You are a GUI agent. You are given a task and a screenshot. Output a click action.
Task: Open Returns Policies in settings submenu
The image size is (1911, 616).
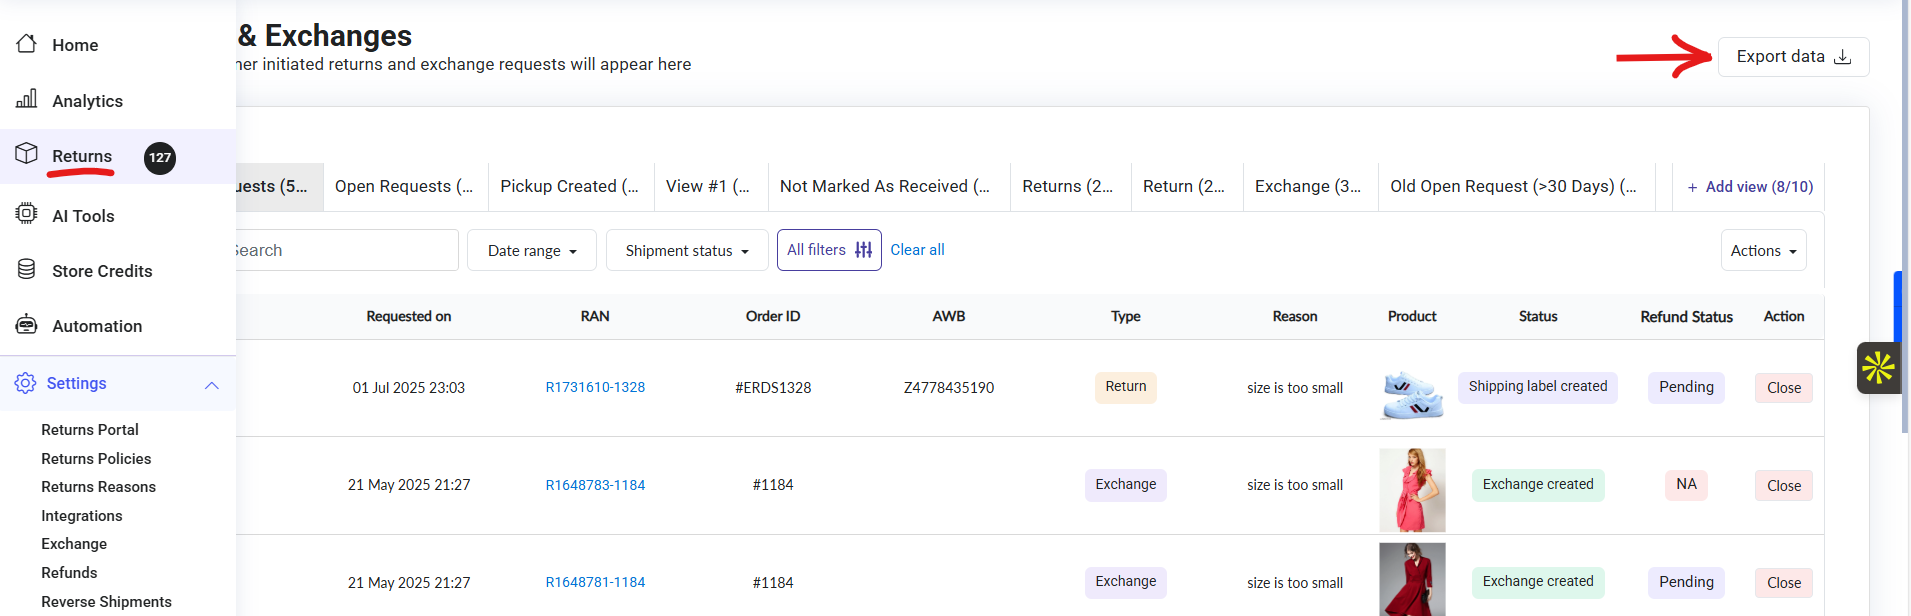coord(96,459)
